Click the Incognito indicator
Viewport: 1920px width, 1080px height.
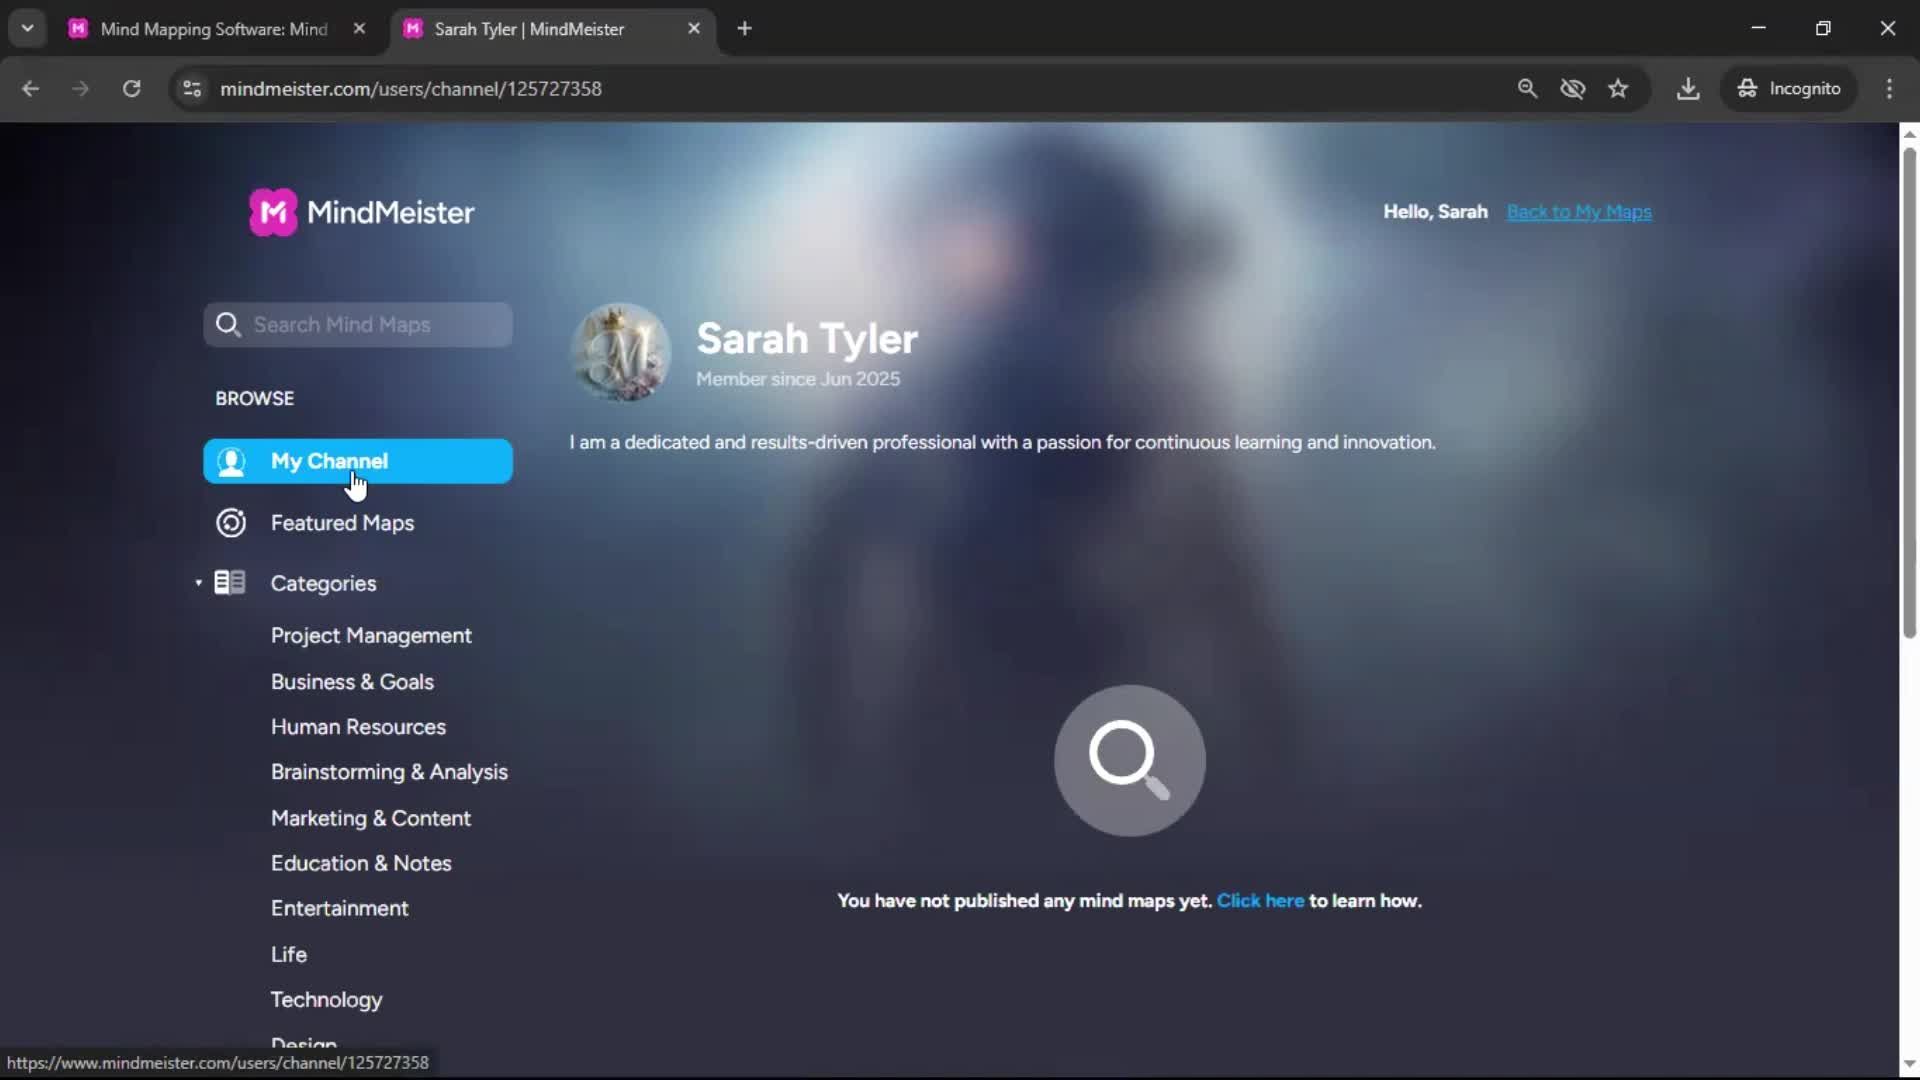point(1789,89)
